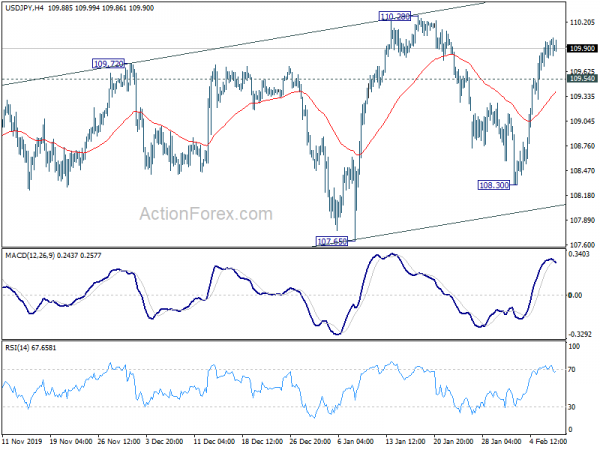
Task: Click the 109.335 price axis value
Action: pyautogui.click(x=582, y=96)
